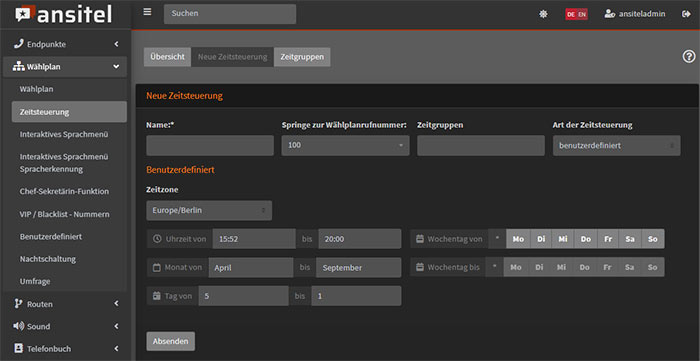Open Monat von April dropdown

coord(251,267)
